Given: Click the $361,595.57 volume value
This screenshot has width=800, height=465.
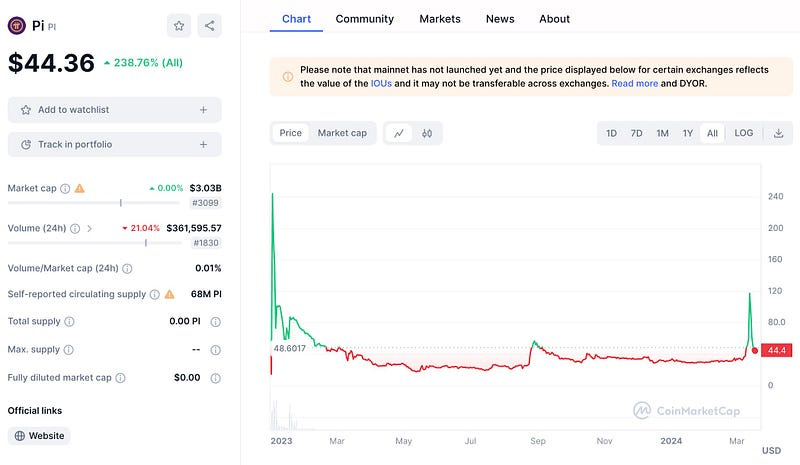Looking at the screenshot, I should [194, 228].
